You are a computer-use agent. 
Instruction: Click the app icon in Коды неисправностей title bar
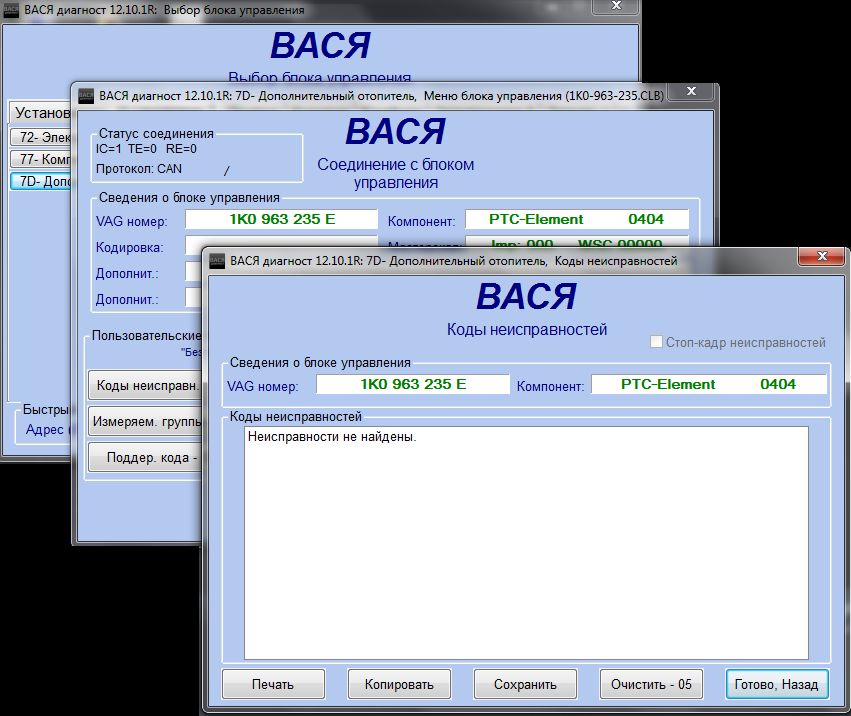(217, 261)
